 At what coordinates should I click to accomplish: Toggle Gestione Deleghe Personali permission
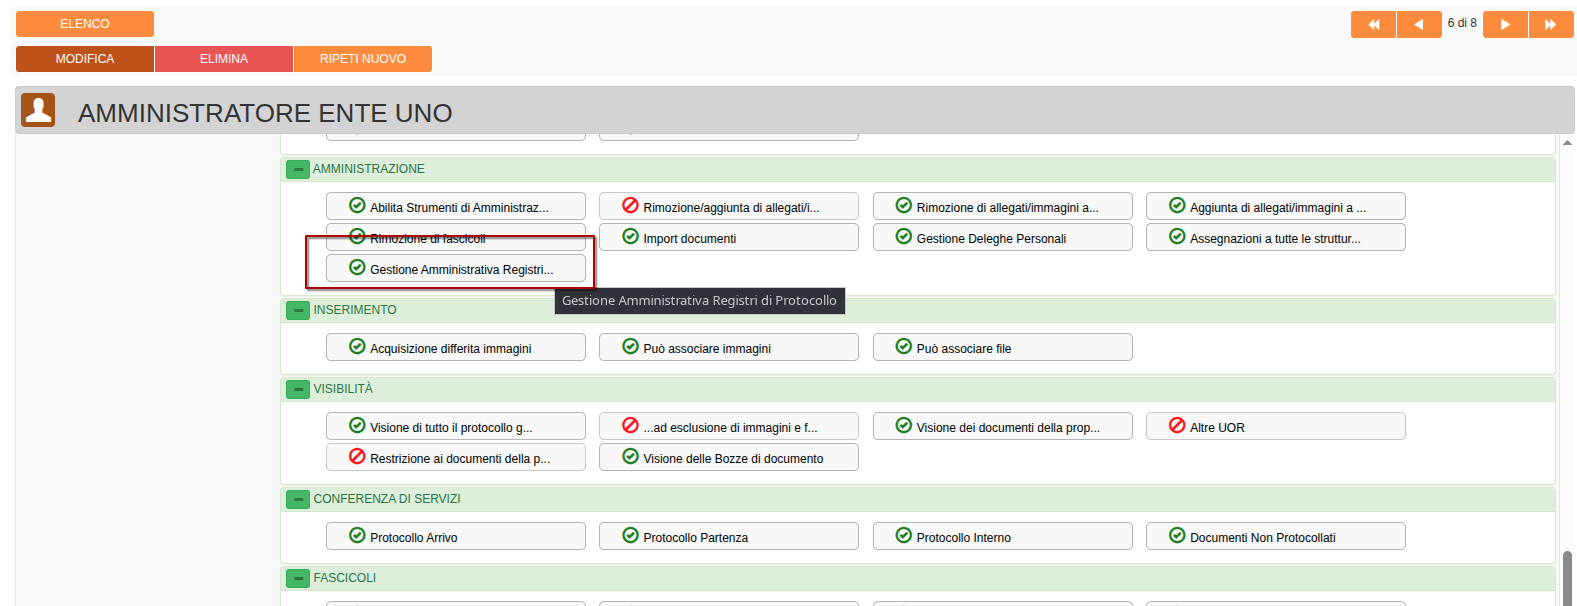pyautogui.click(x=1001, y=238)
